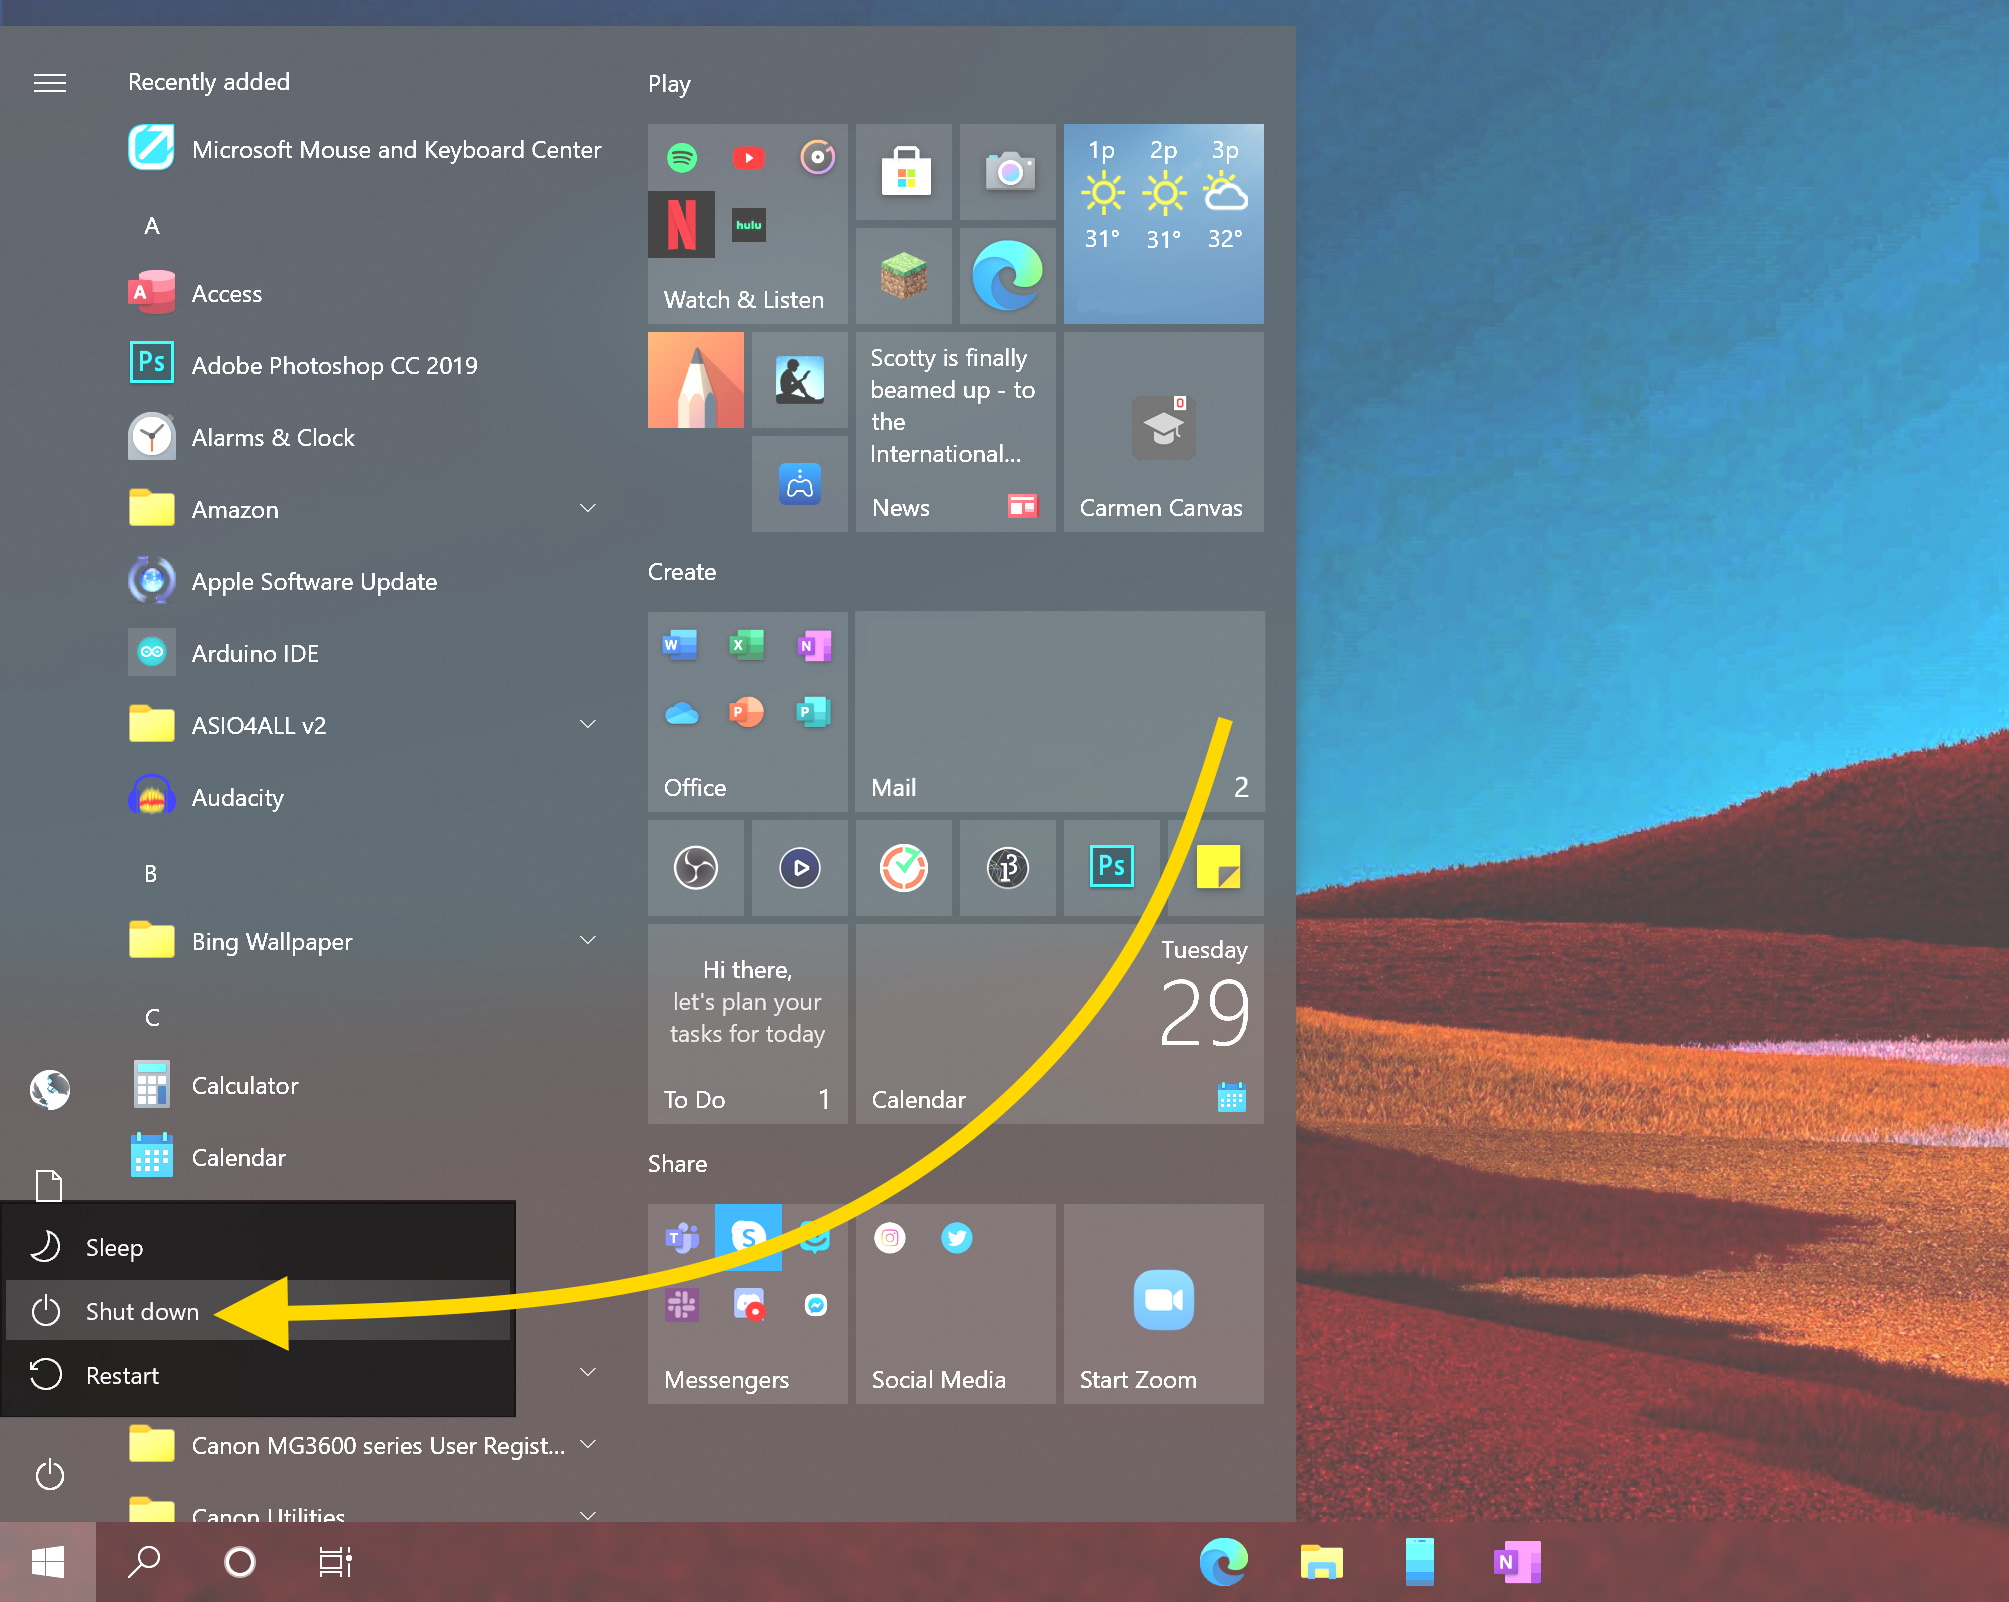Image resolution: width=2009 pixels, height=1602 pixels.
Task: Open the Hulu icon in Play group
Action: (x=748, y=224)
